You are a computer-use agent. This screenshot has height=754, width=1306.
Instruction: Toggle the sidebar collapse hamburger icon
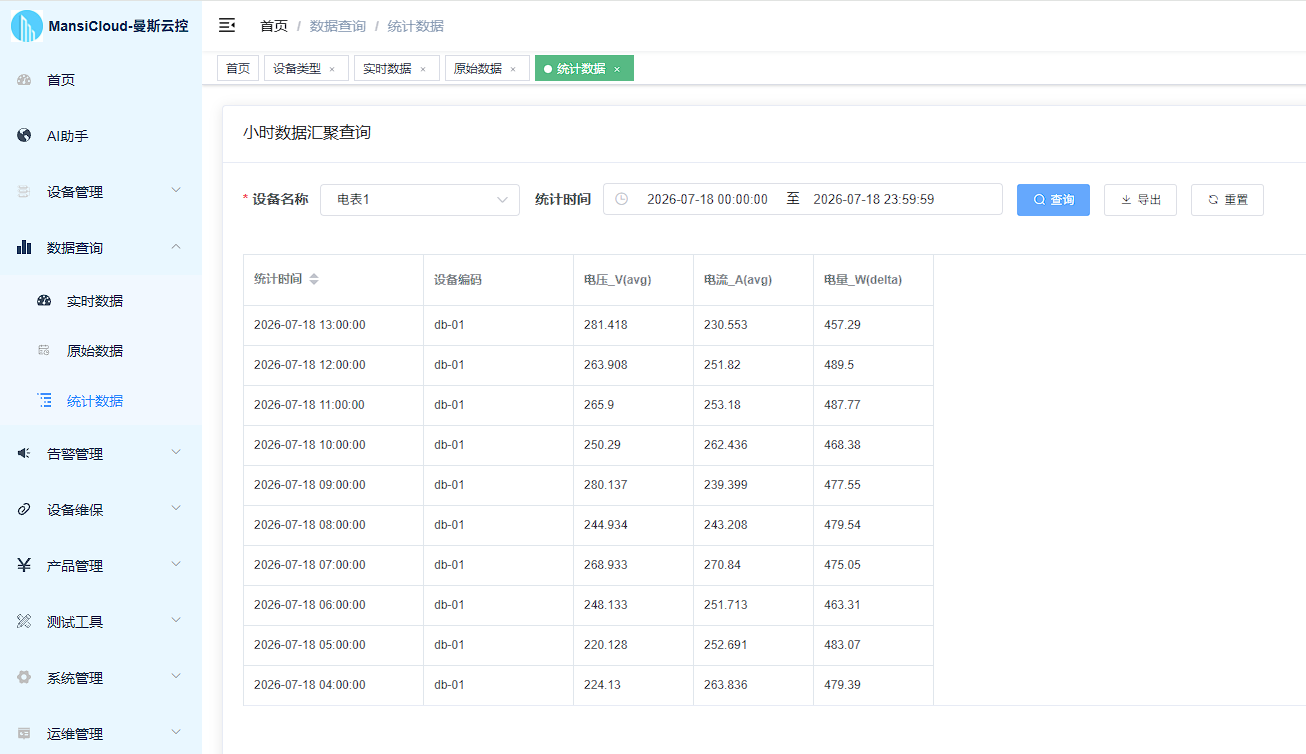[227, 25]
